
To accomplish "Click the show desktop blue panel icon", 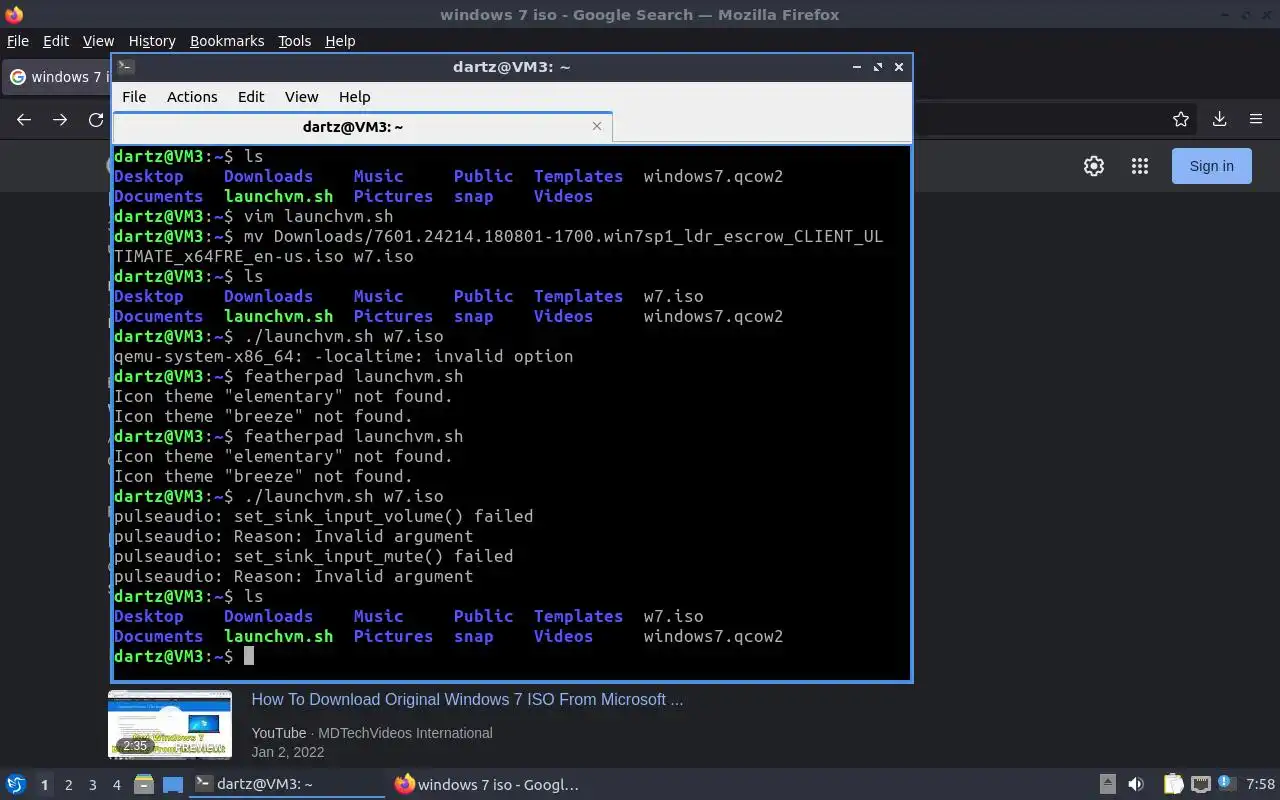I will point(173,784).
